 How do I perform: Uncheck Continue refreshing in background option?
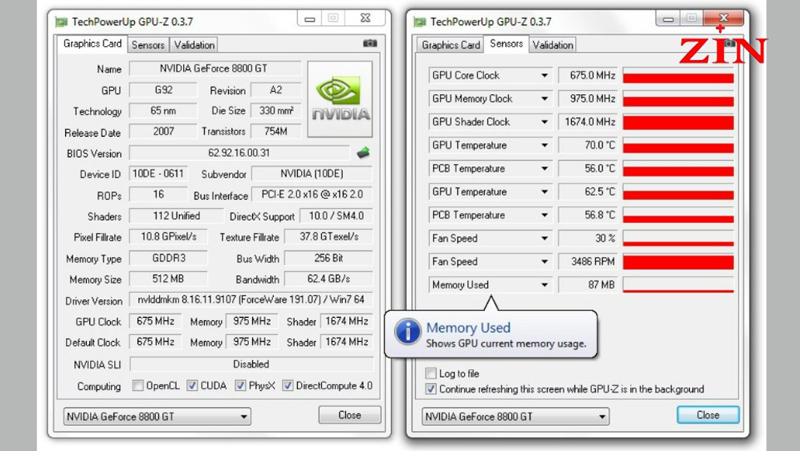(431, 389)
